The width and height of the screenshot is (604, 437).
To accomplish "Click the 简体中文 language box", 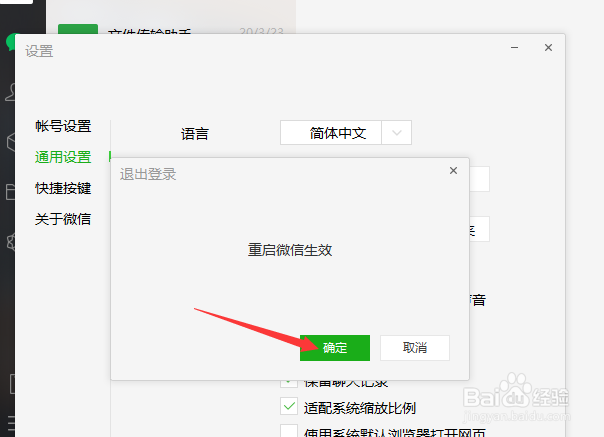I will pos(331,133).
